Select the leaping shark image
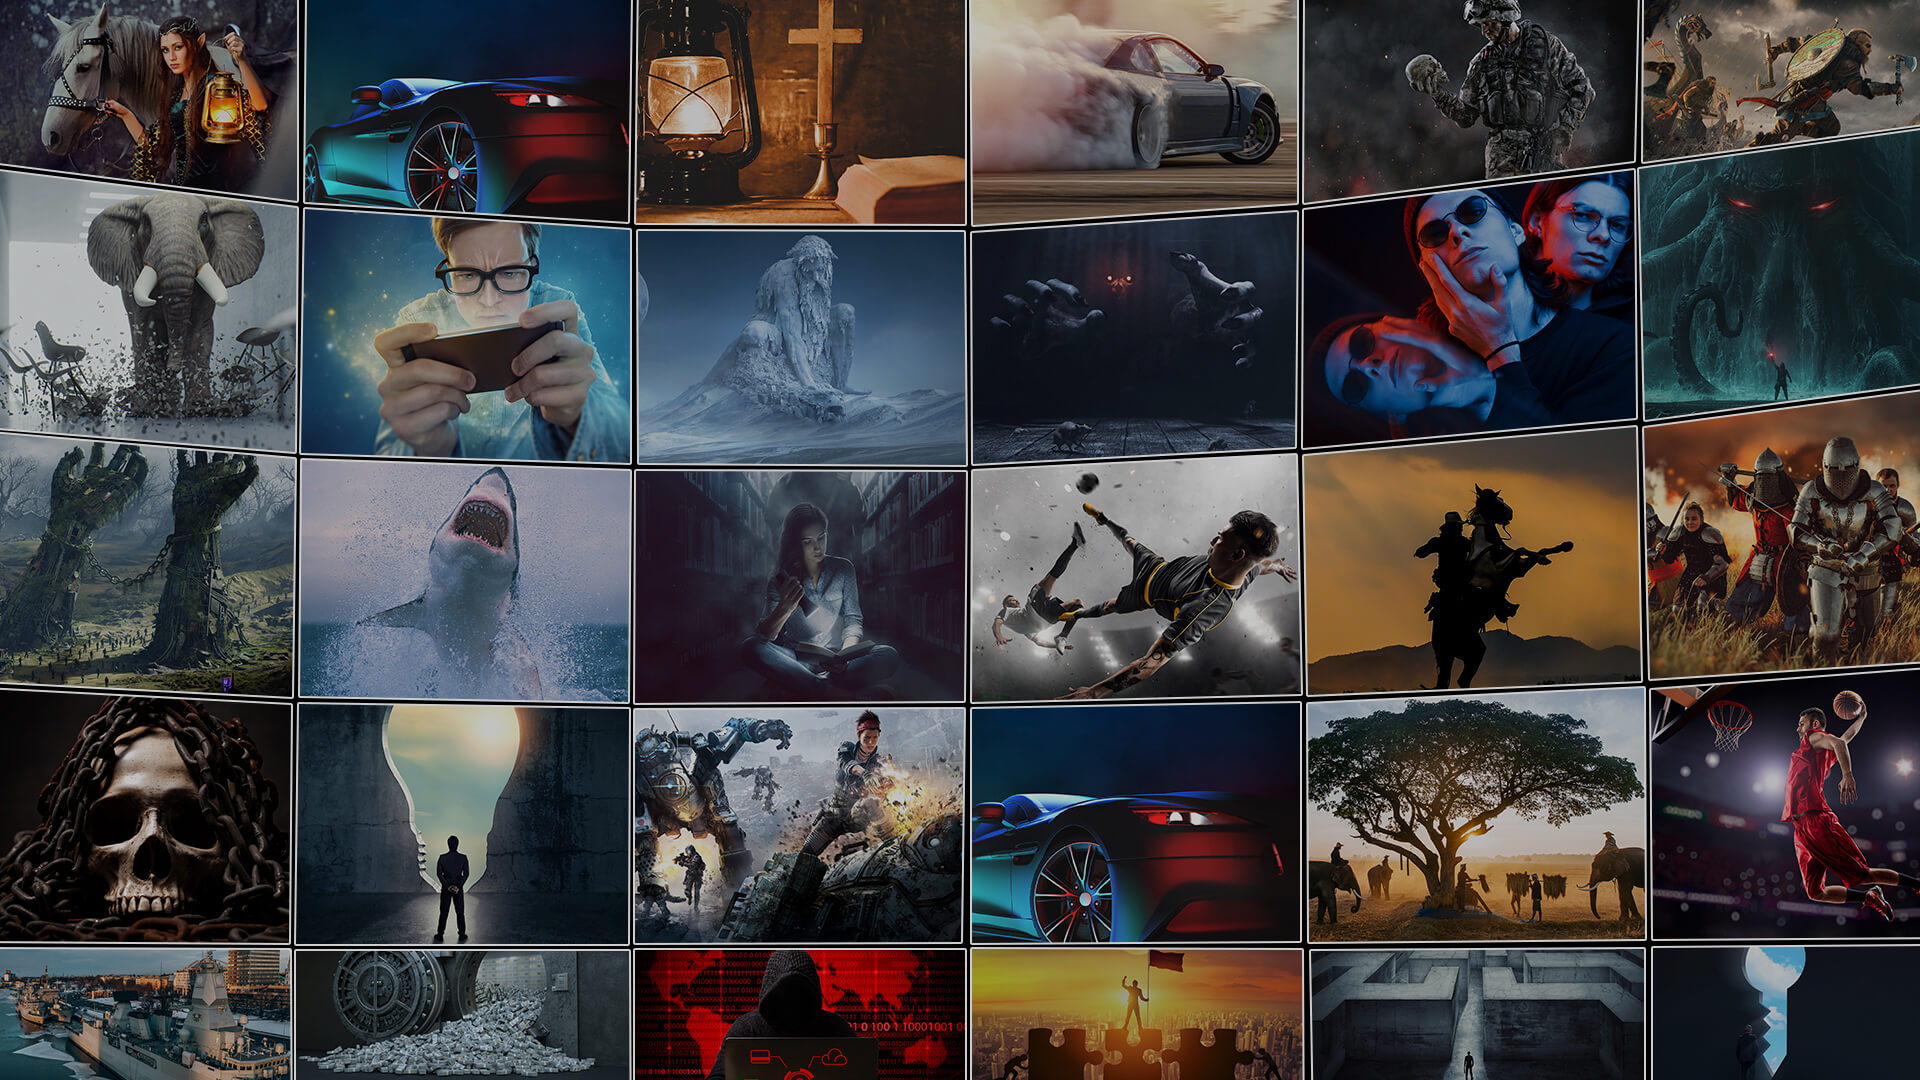 coord(464,582)
